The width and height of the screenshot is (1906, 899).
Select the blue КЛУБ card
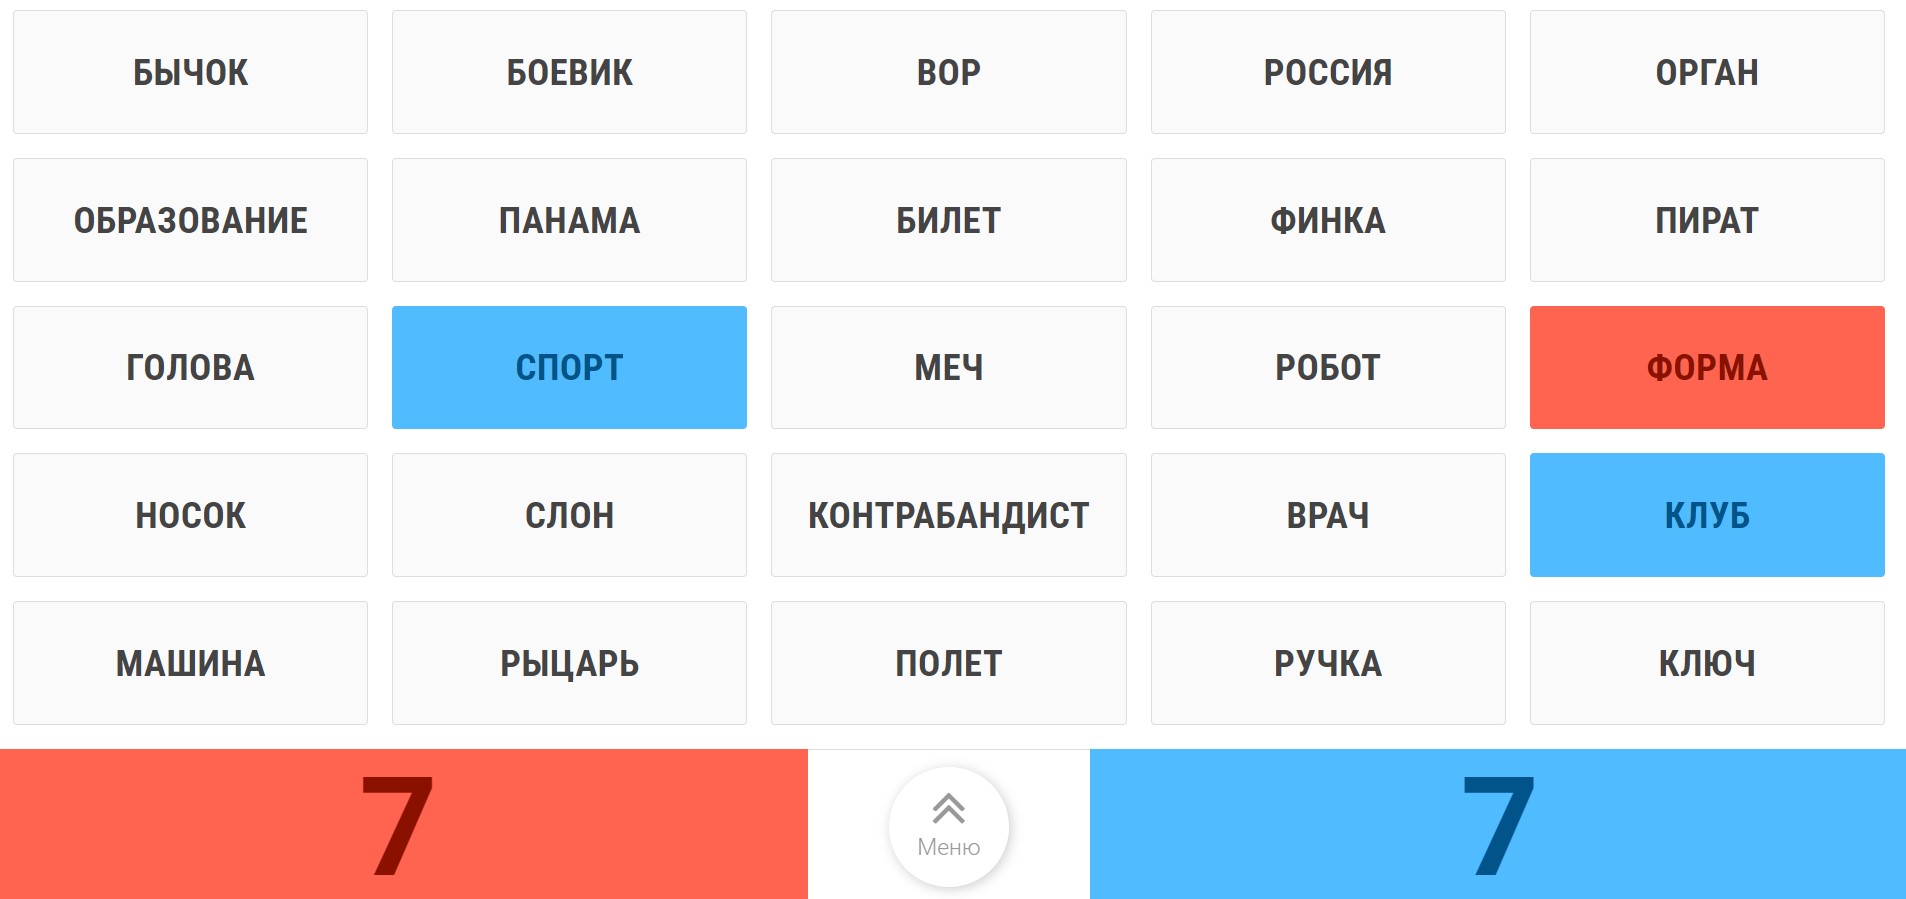pos(1706,515)
